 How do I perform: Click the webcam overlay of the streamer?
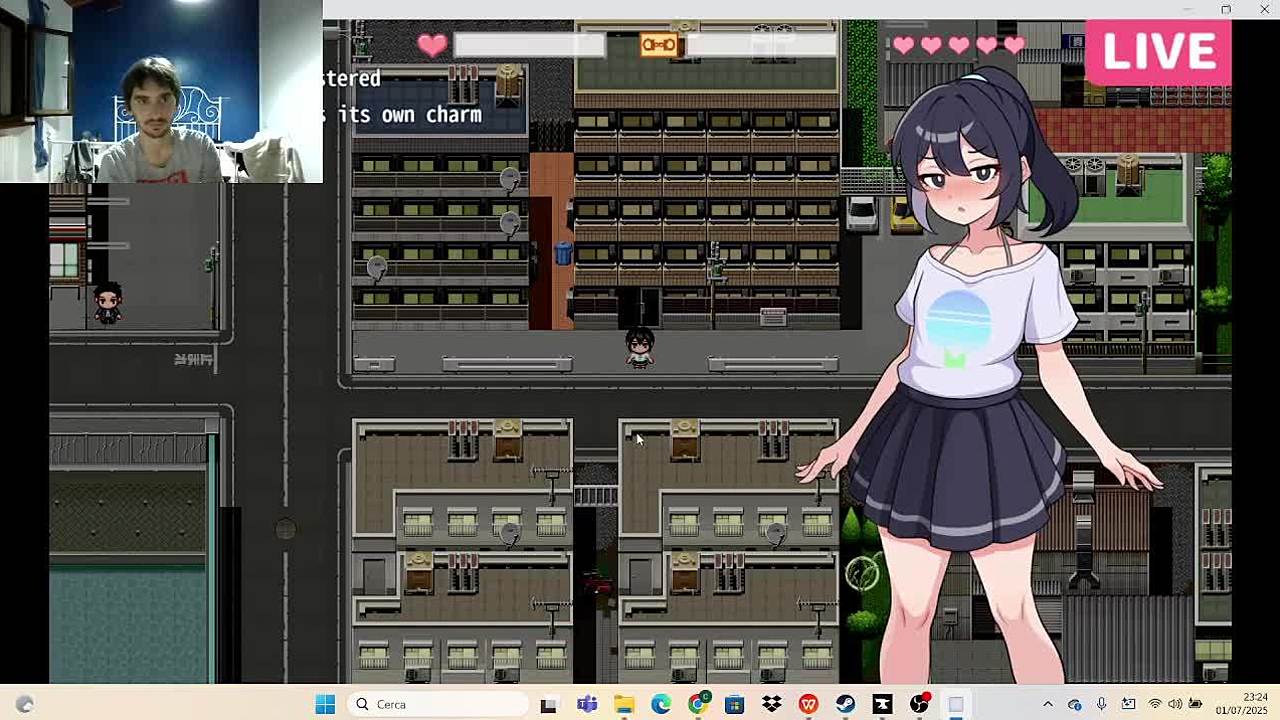pos(161,91)
